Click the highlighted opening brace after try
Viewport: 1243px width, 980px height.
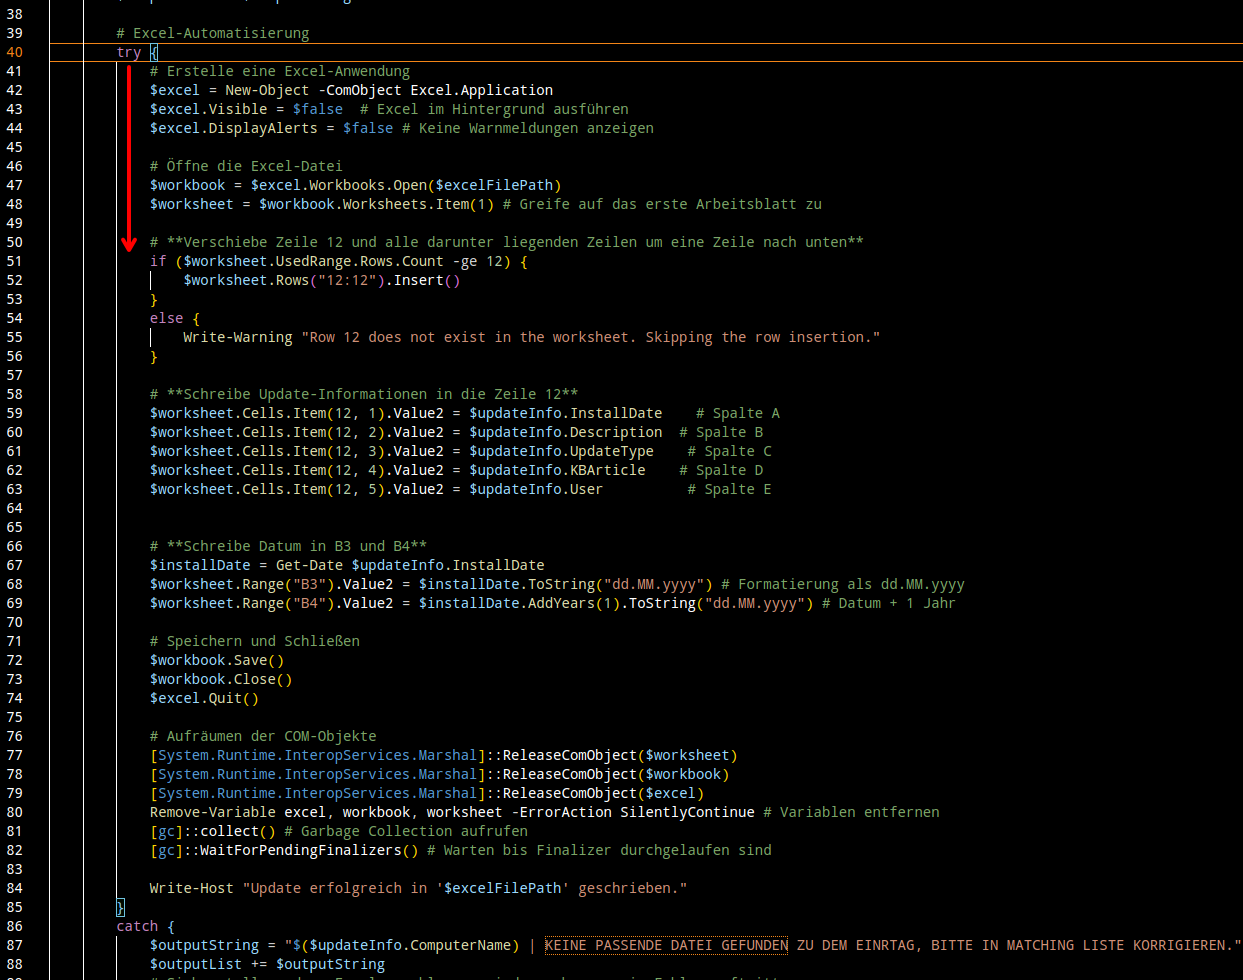point(154,52)
